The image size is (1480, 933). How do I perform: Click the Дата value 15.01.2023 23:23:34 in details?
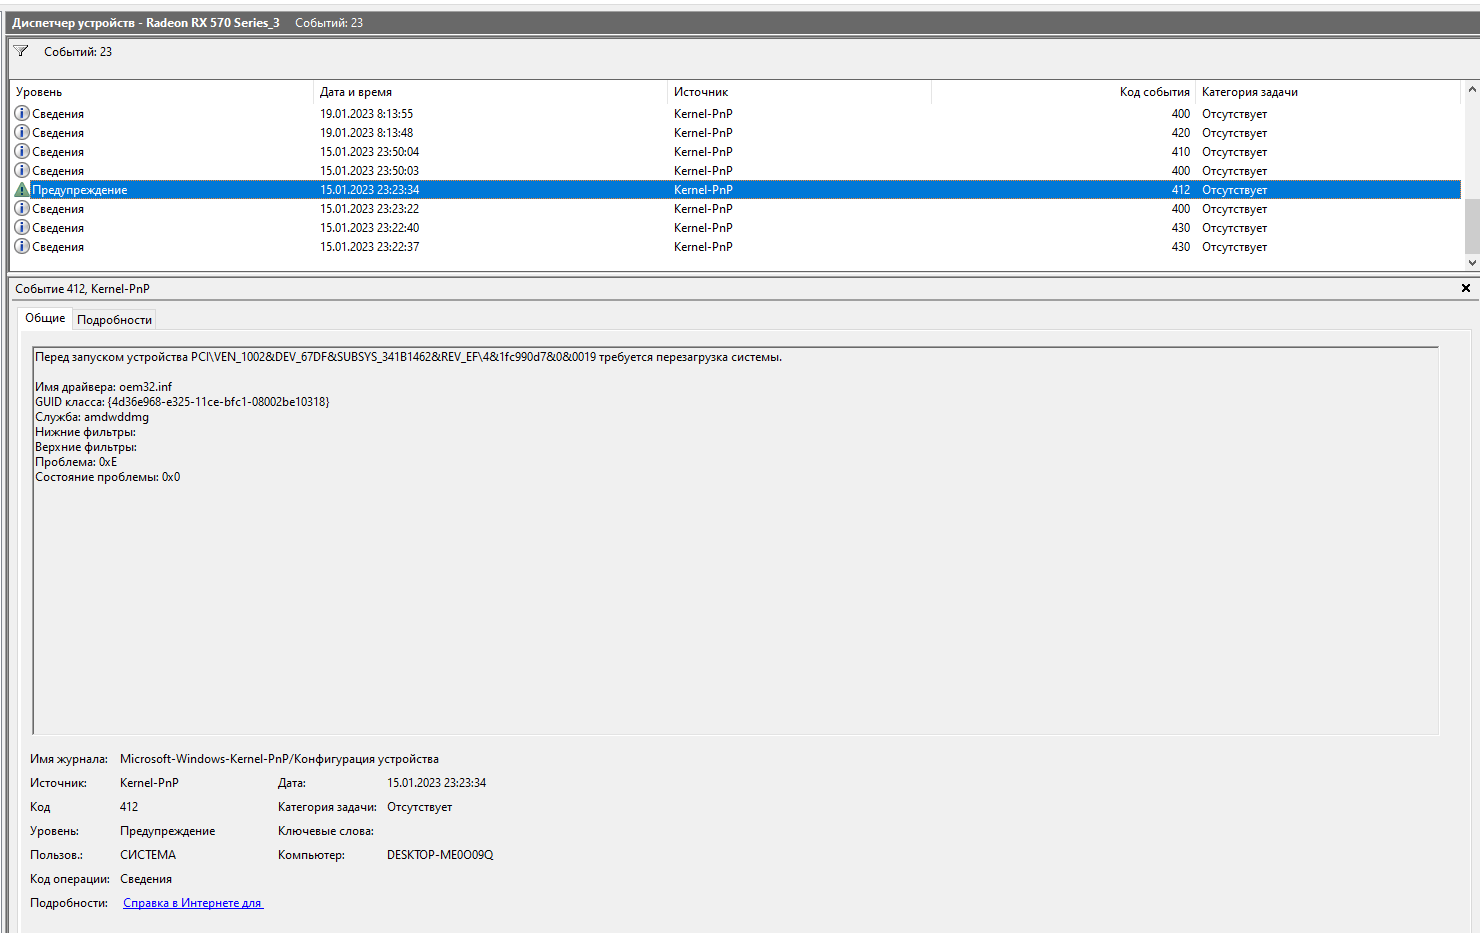coord(436,783)
